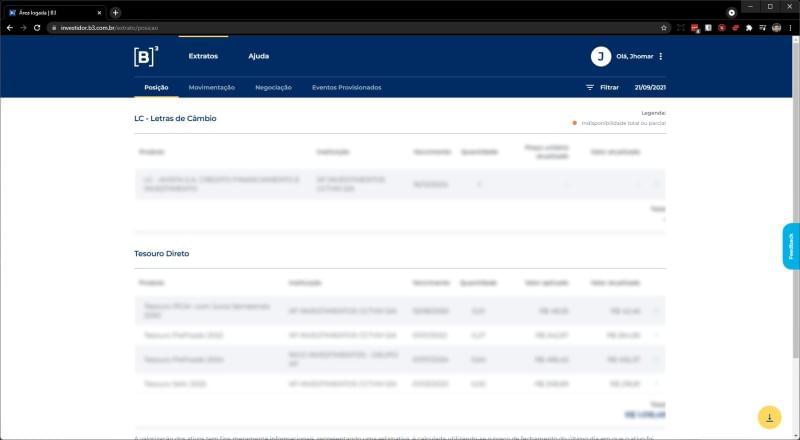The image size is (800, 440).
Task: Click the yellow download button
Action: pyautogui.click(x=769, y=418)
